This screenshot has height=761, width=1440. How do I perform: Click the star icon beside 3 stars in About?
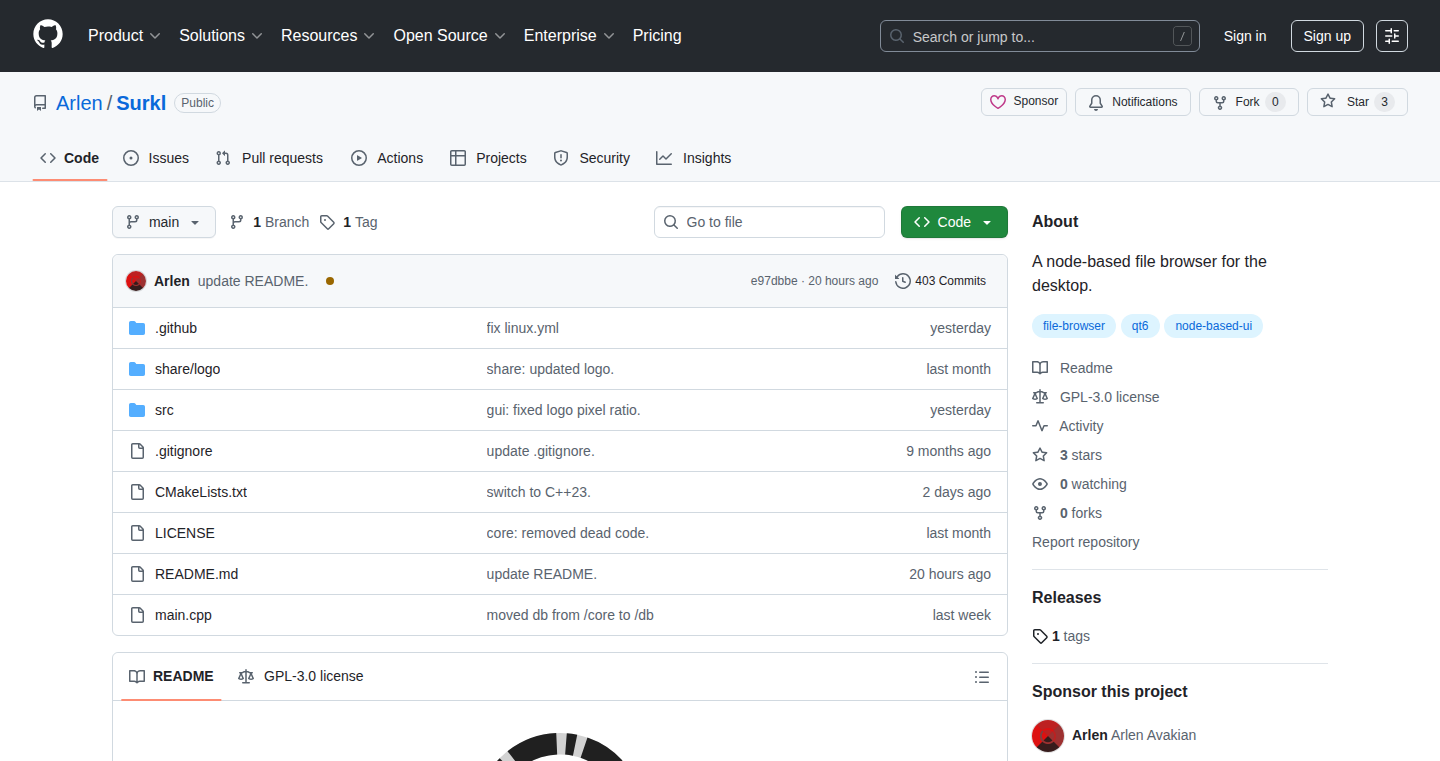pyautogui.click(x=1040, y=455)
